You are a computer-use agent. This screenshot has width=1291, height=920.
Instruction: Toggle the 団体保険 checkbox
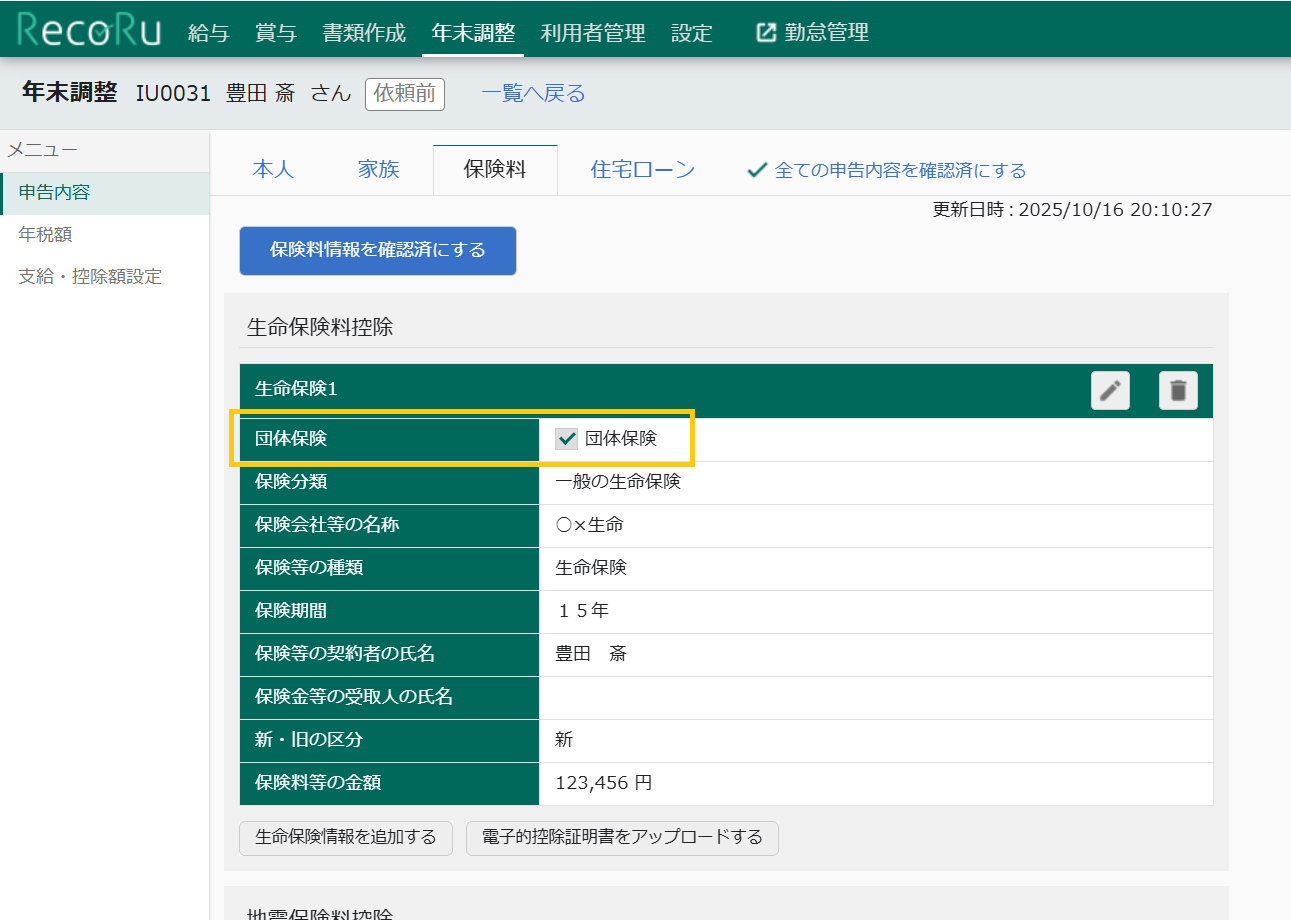[x=567, y=439]
